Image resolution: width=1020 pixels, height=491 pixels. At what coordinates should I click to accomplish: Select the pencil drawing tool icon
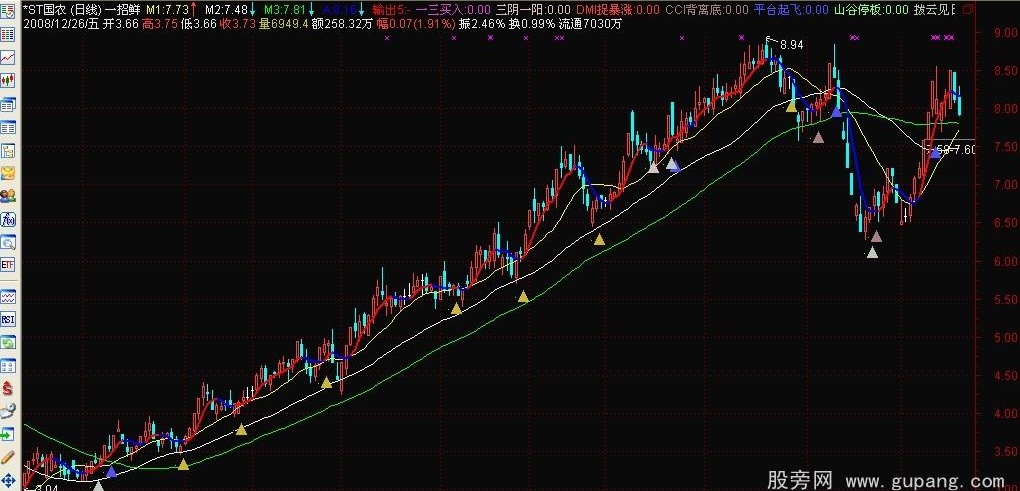pos(8,457)
